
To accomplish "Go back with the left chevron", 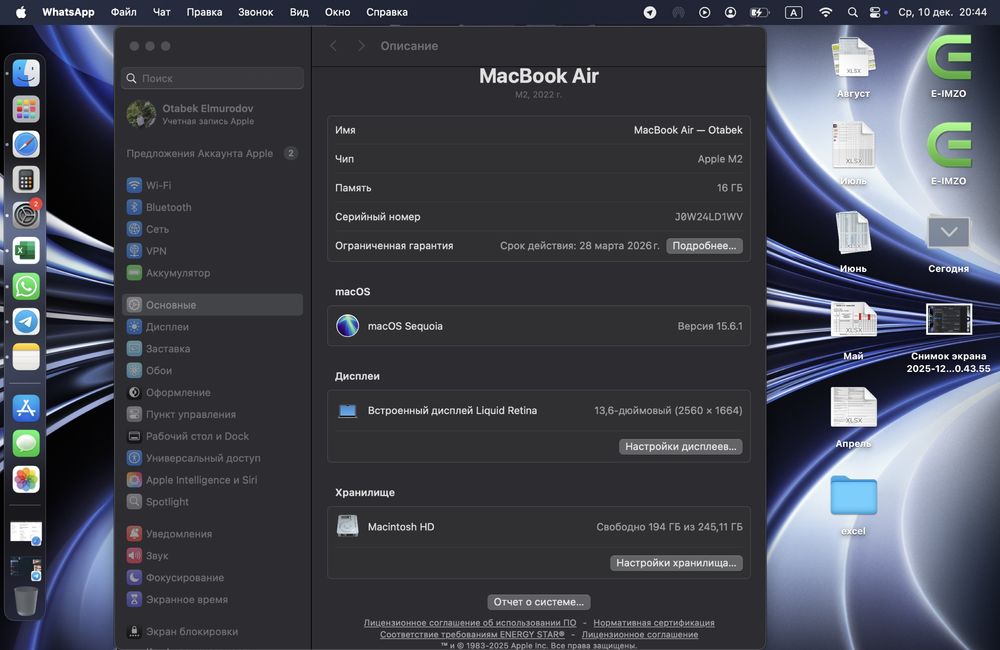I will 334,46.
